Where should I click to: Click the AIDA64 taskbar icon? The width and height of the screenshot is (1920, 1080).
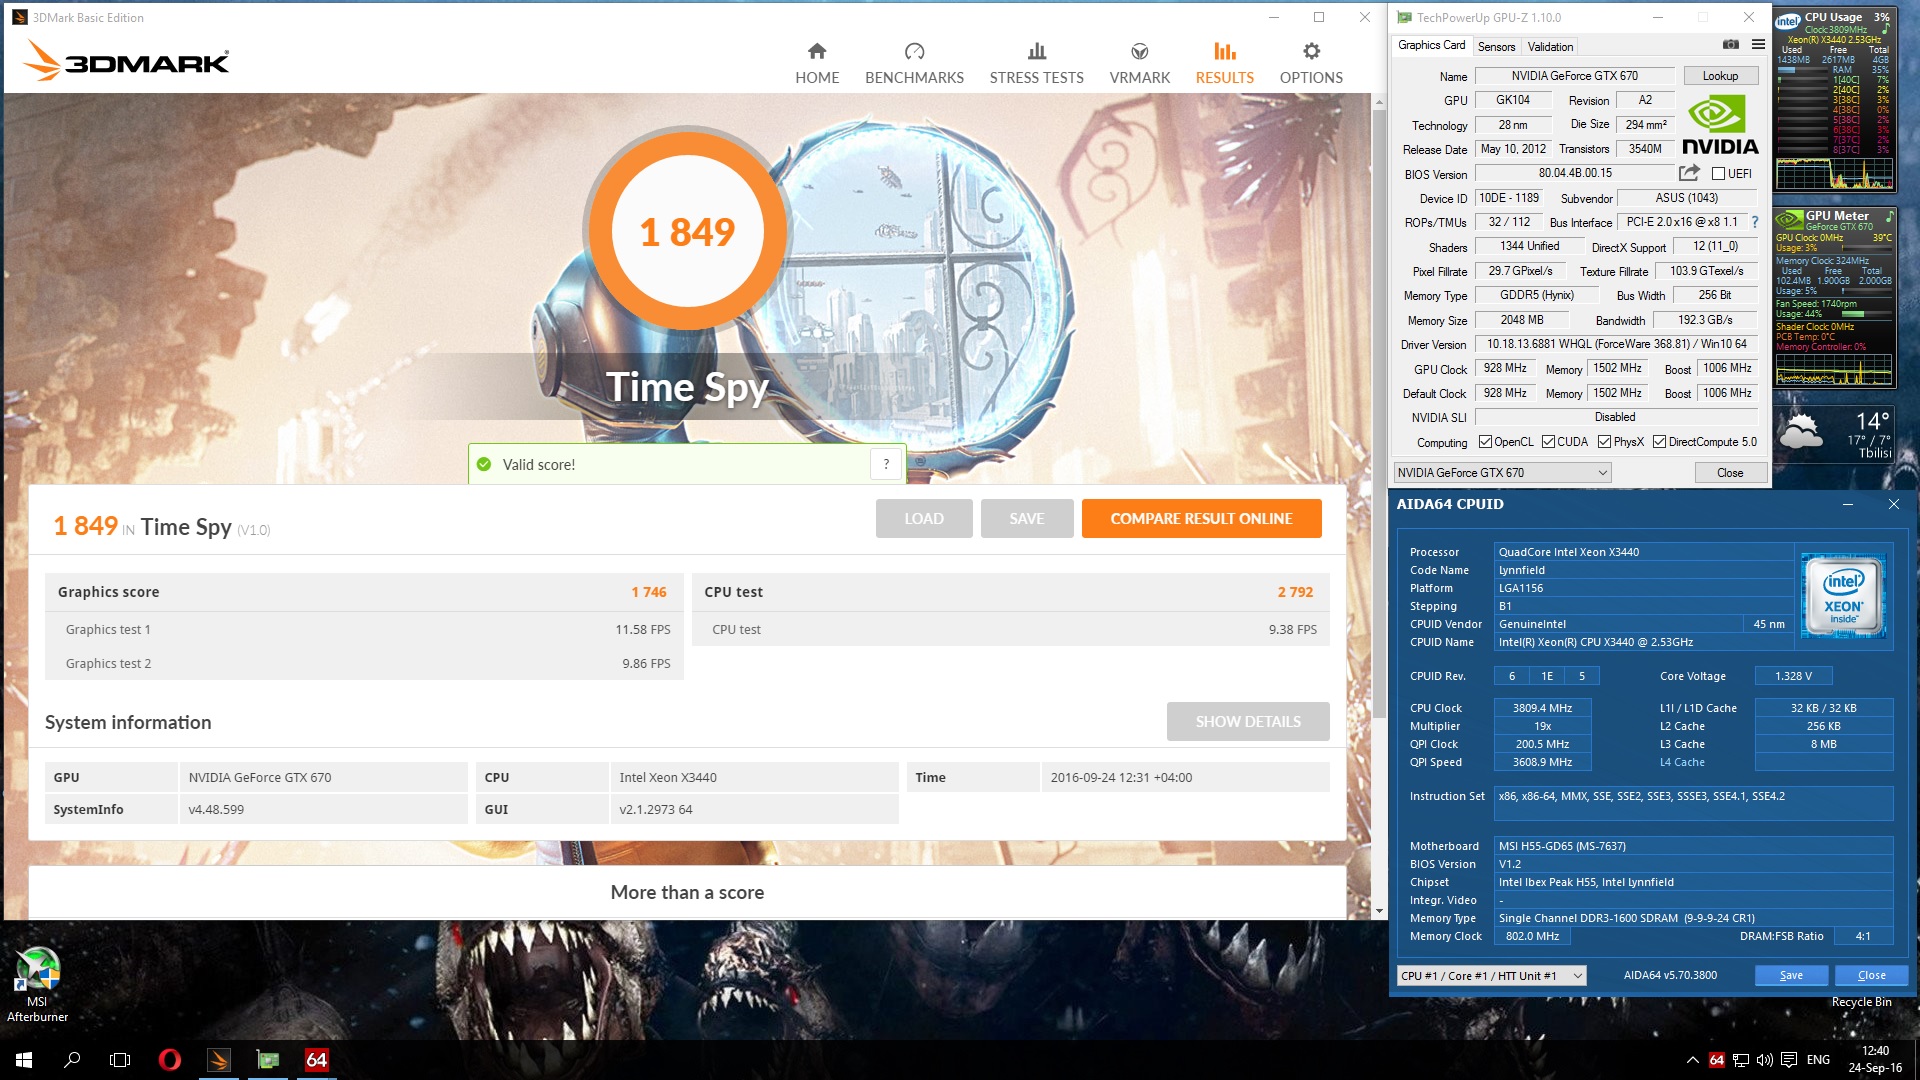pyautogui.click(x=316, y=1060)
